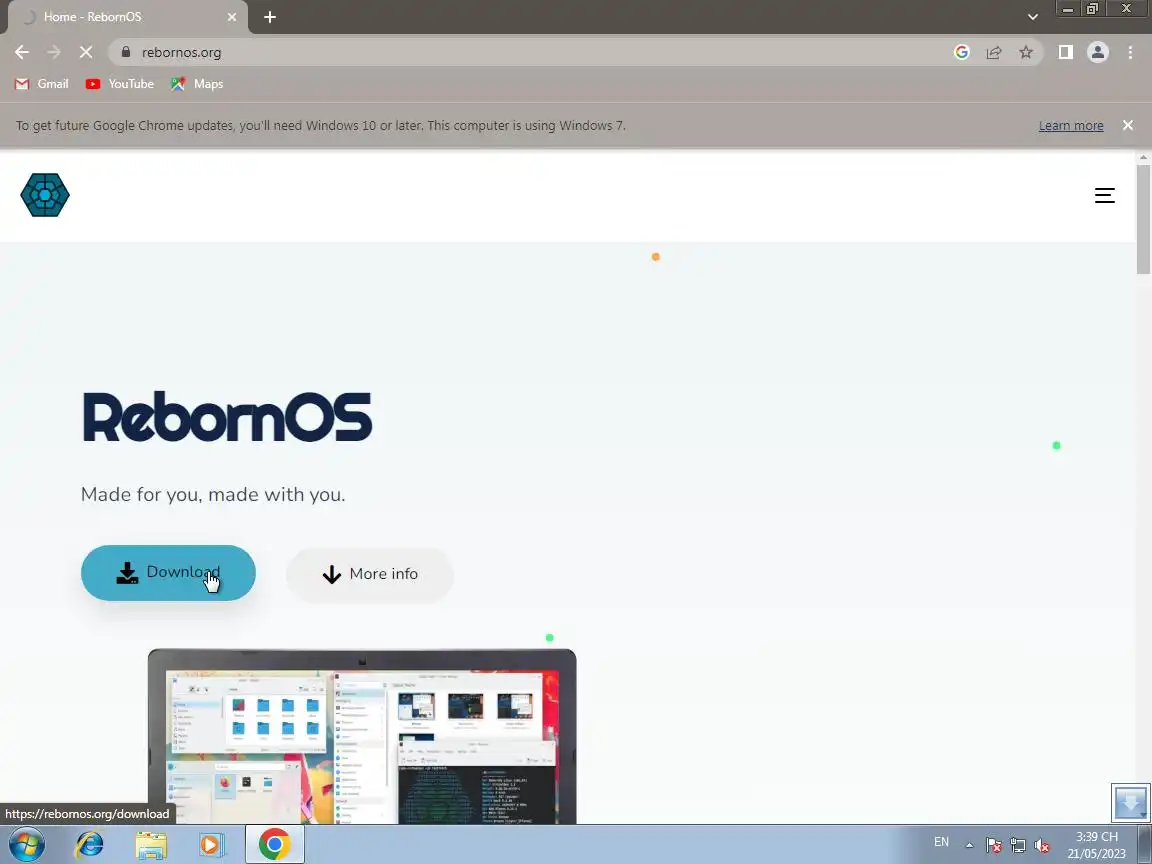Stop loading the page
1152x864 pixels.
(x=86, y=52)
